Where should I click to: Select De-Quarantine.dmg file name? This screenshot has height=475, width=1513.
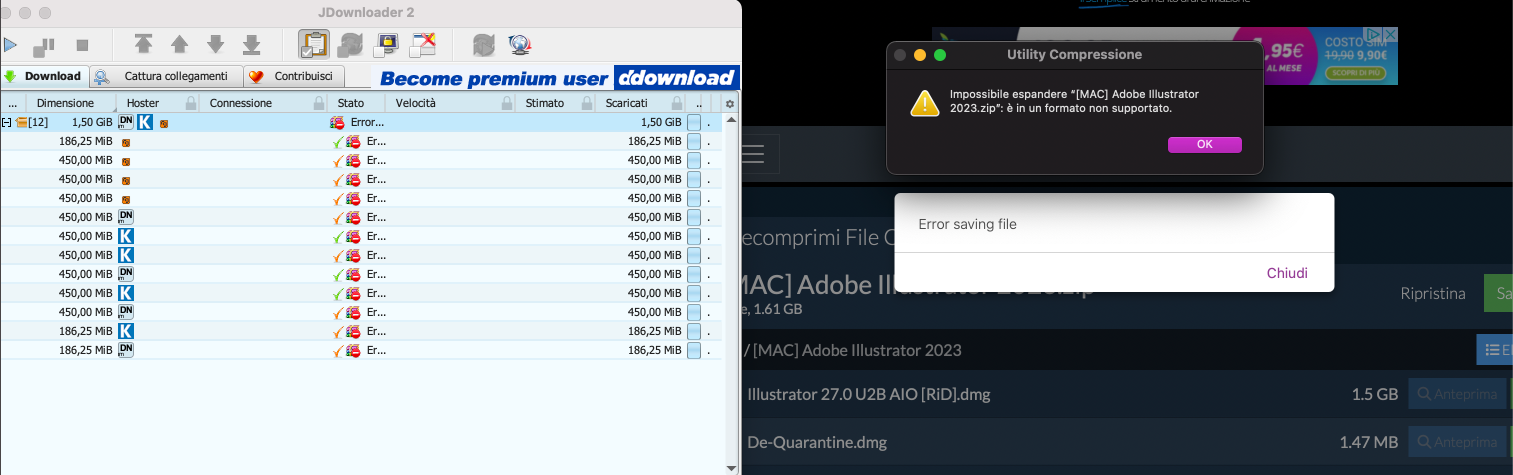tap(817, 442)
